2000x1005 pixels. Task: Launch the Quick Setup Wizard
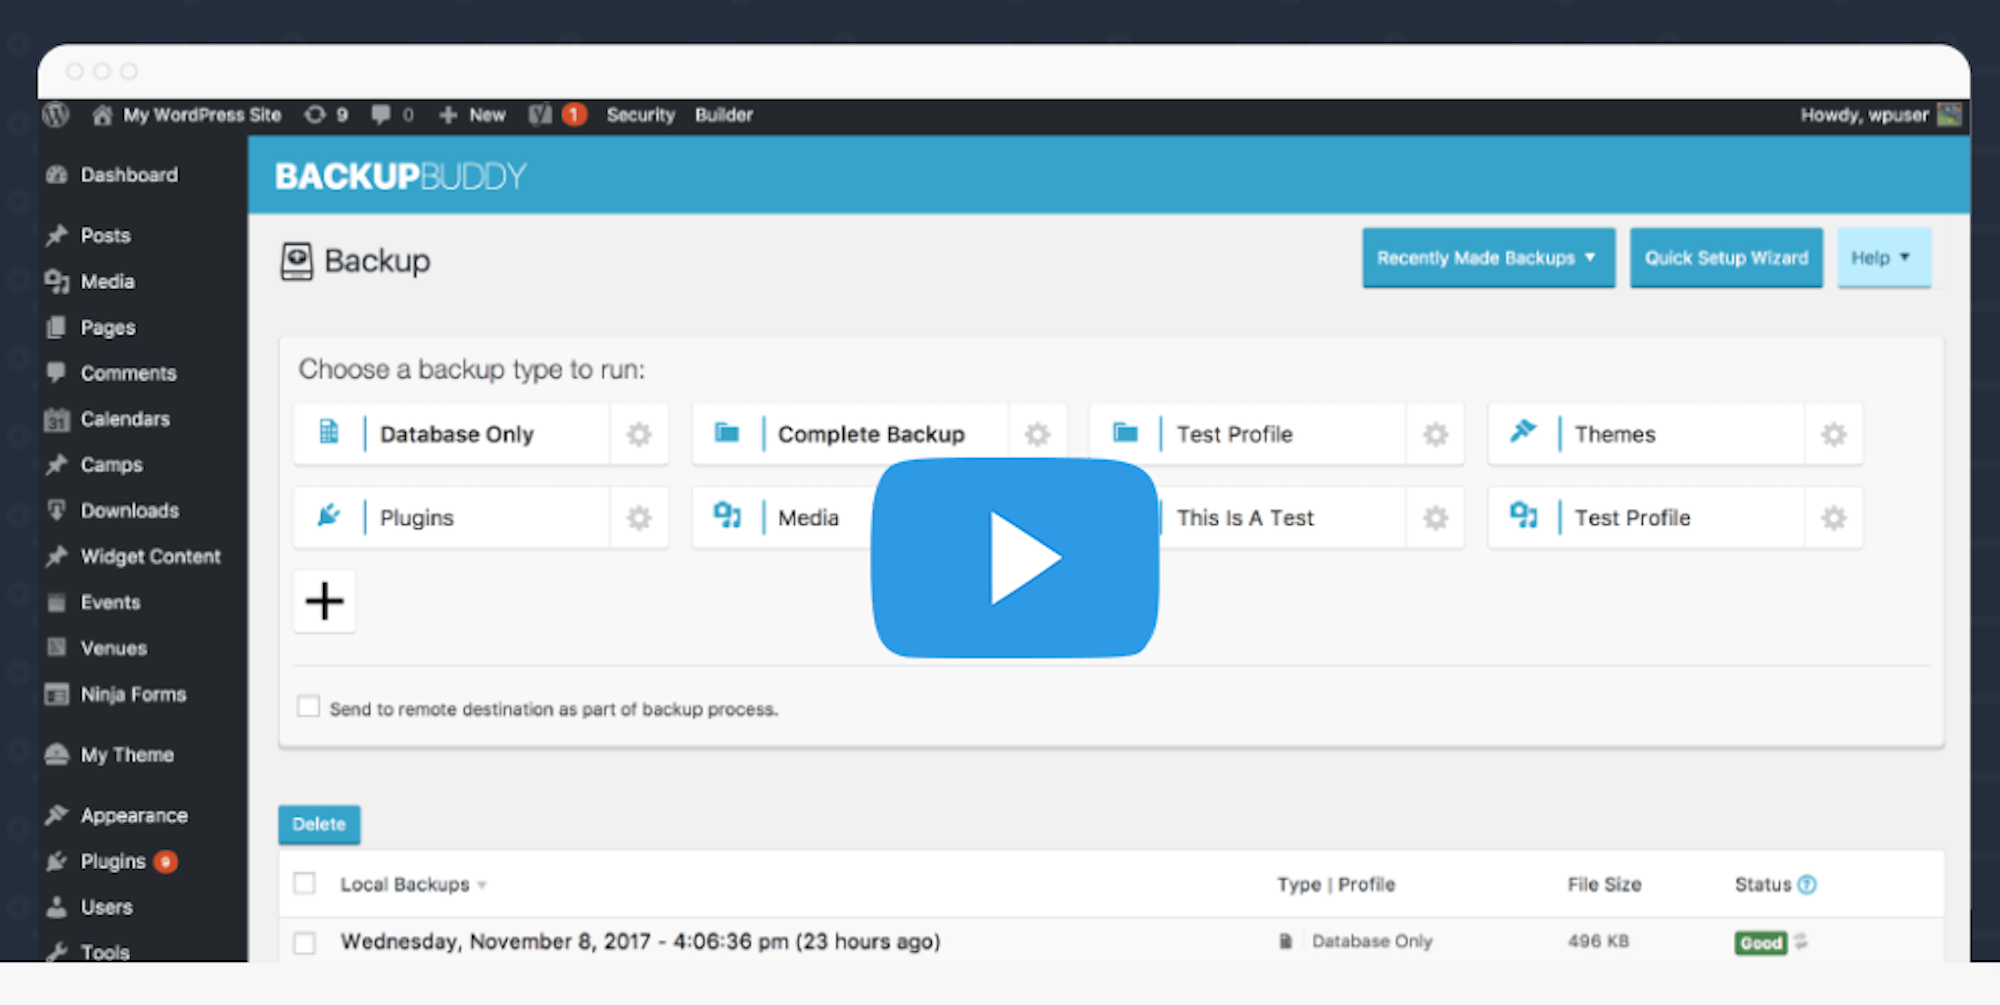(x=1726, y=258)
